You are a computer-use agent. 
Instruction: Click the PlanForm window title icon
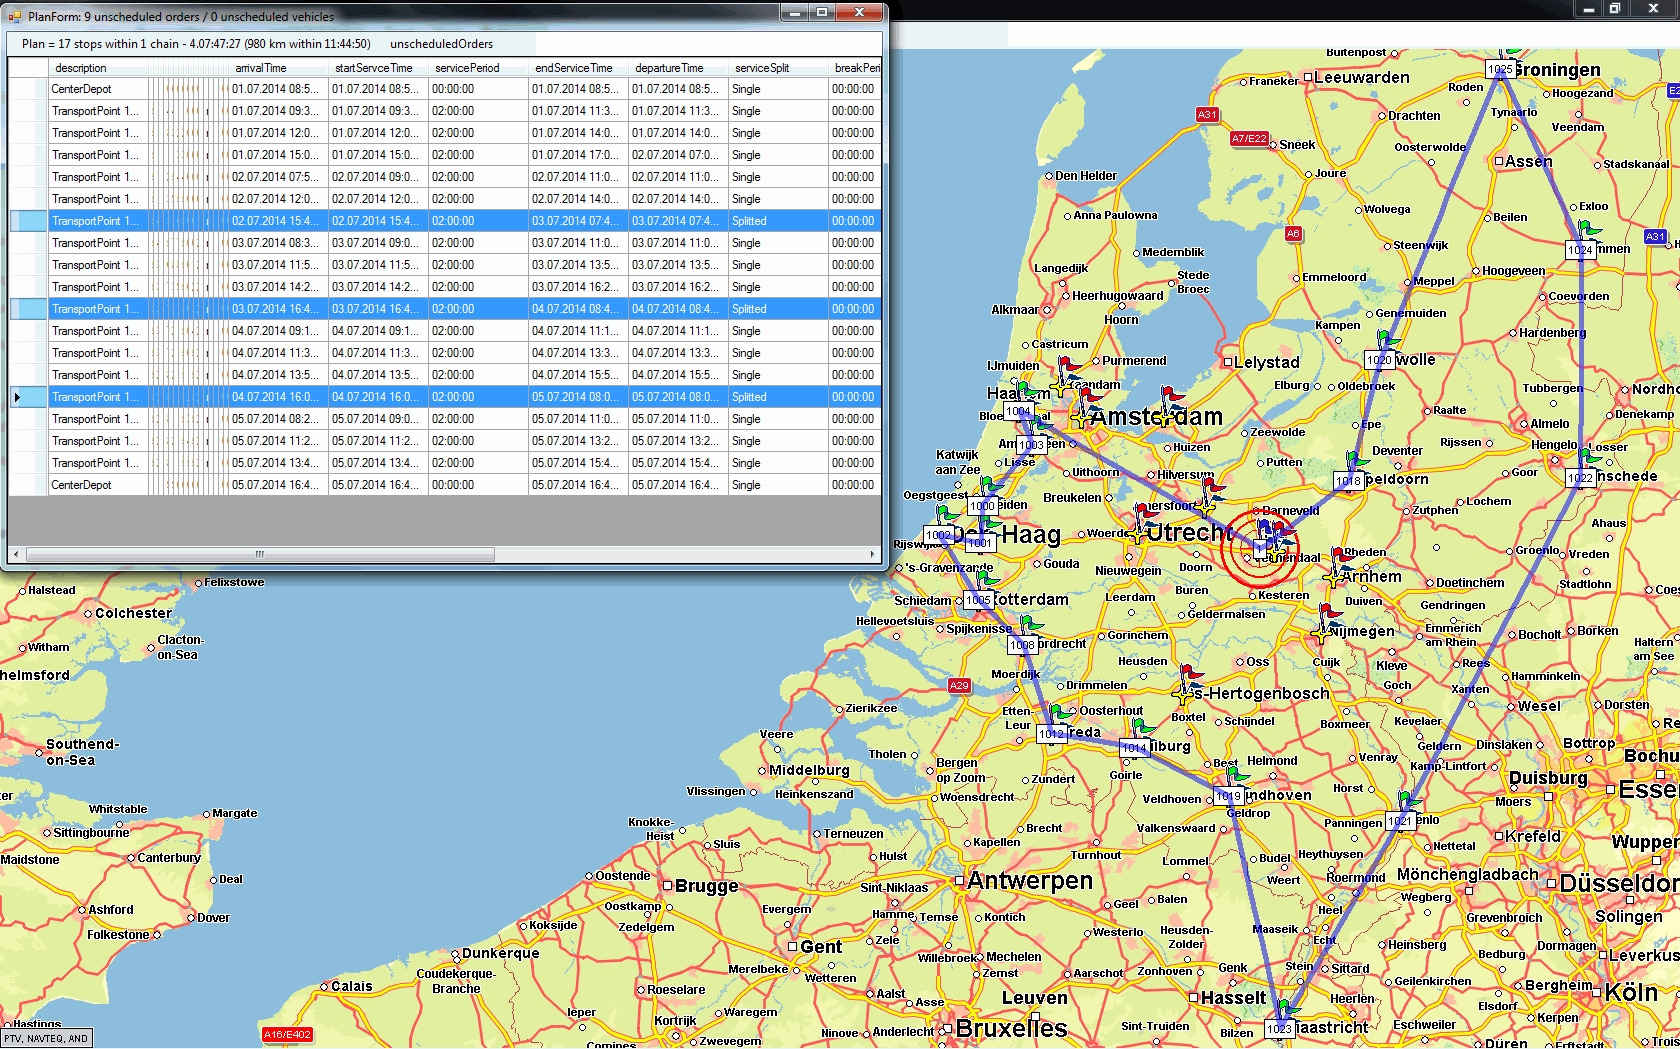[15, 16]
